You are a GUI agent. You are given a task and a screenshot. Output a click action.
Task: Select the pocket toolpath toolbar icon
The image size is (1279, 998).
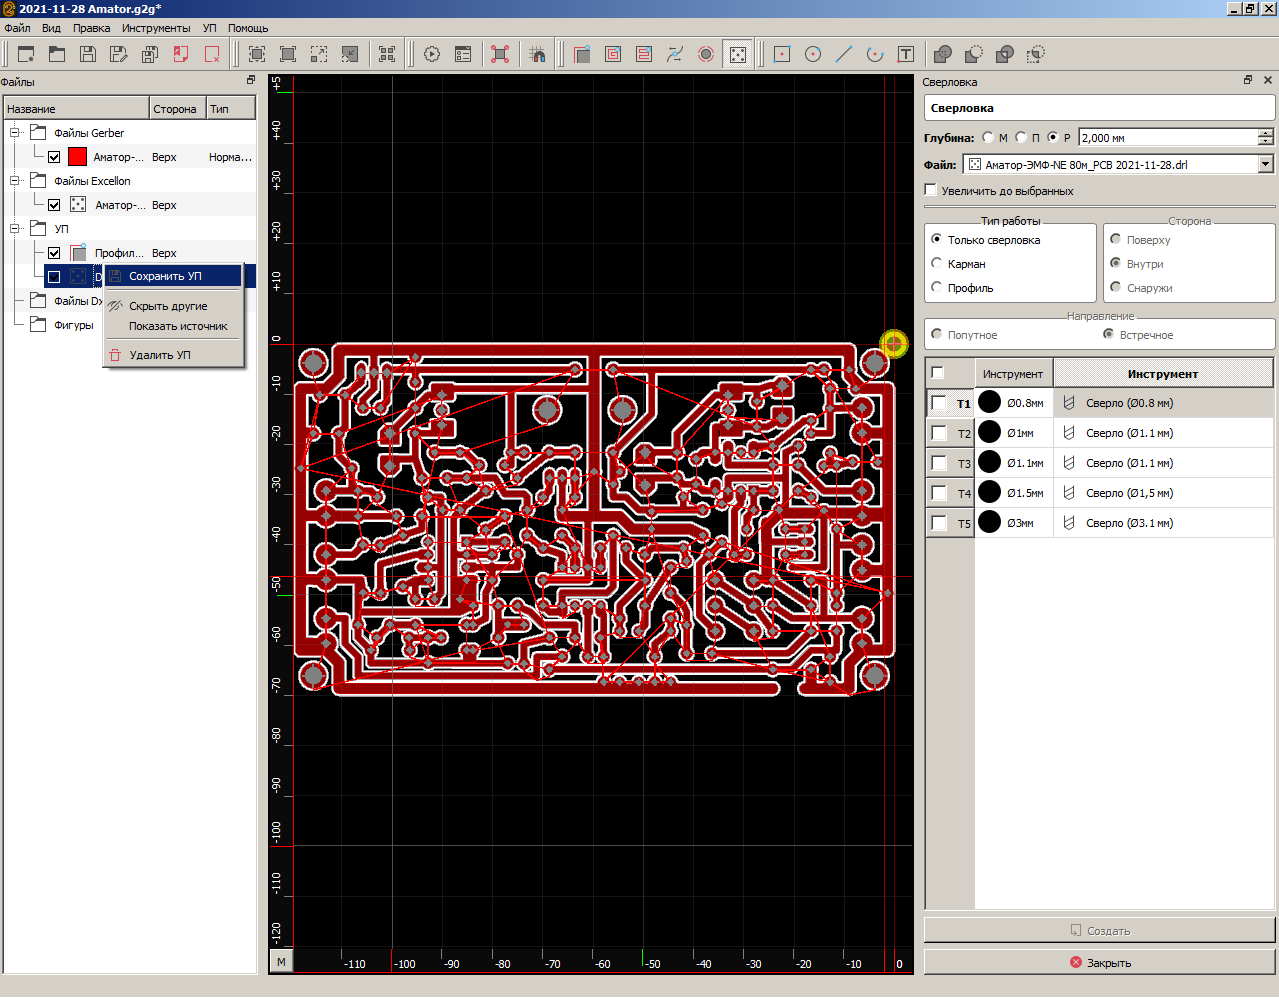[613, 54]
